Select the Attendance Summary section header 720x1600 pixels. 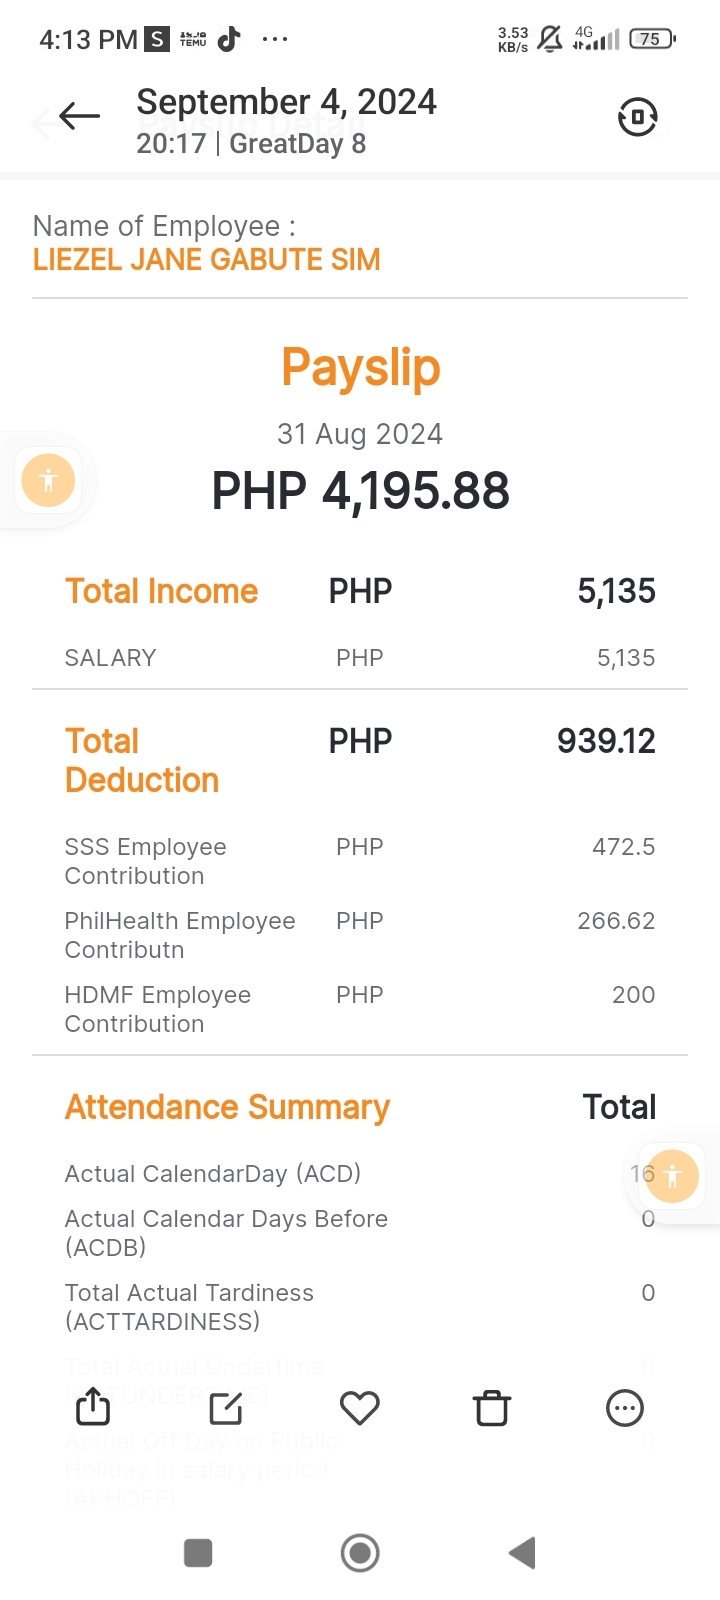227,1107
